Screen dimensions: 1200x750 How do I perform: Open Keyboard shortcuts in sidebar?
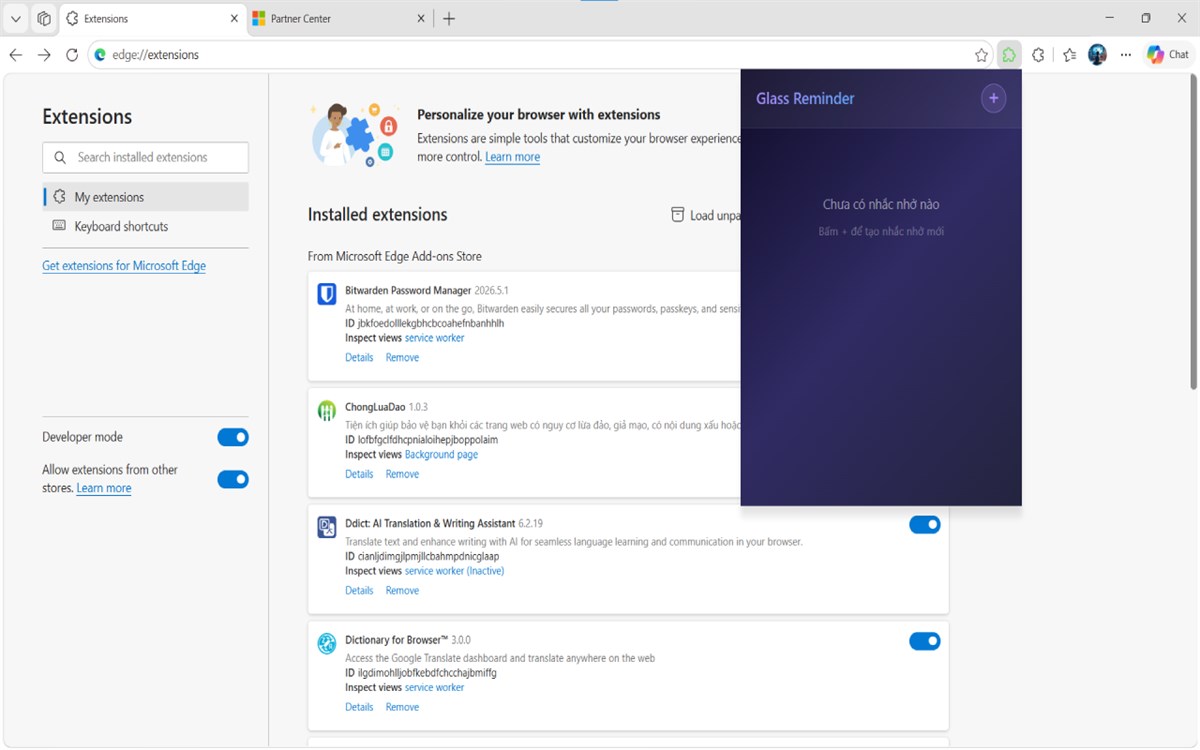[x=146, y=226]
